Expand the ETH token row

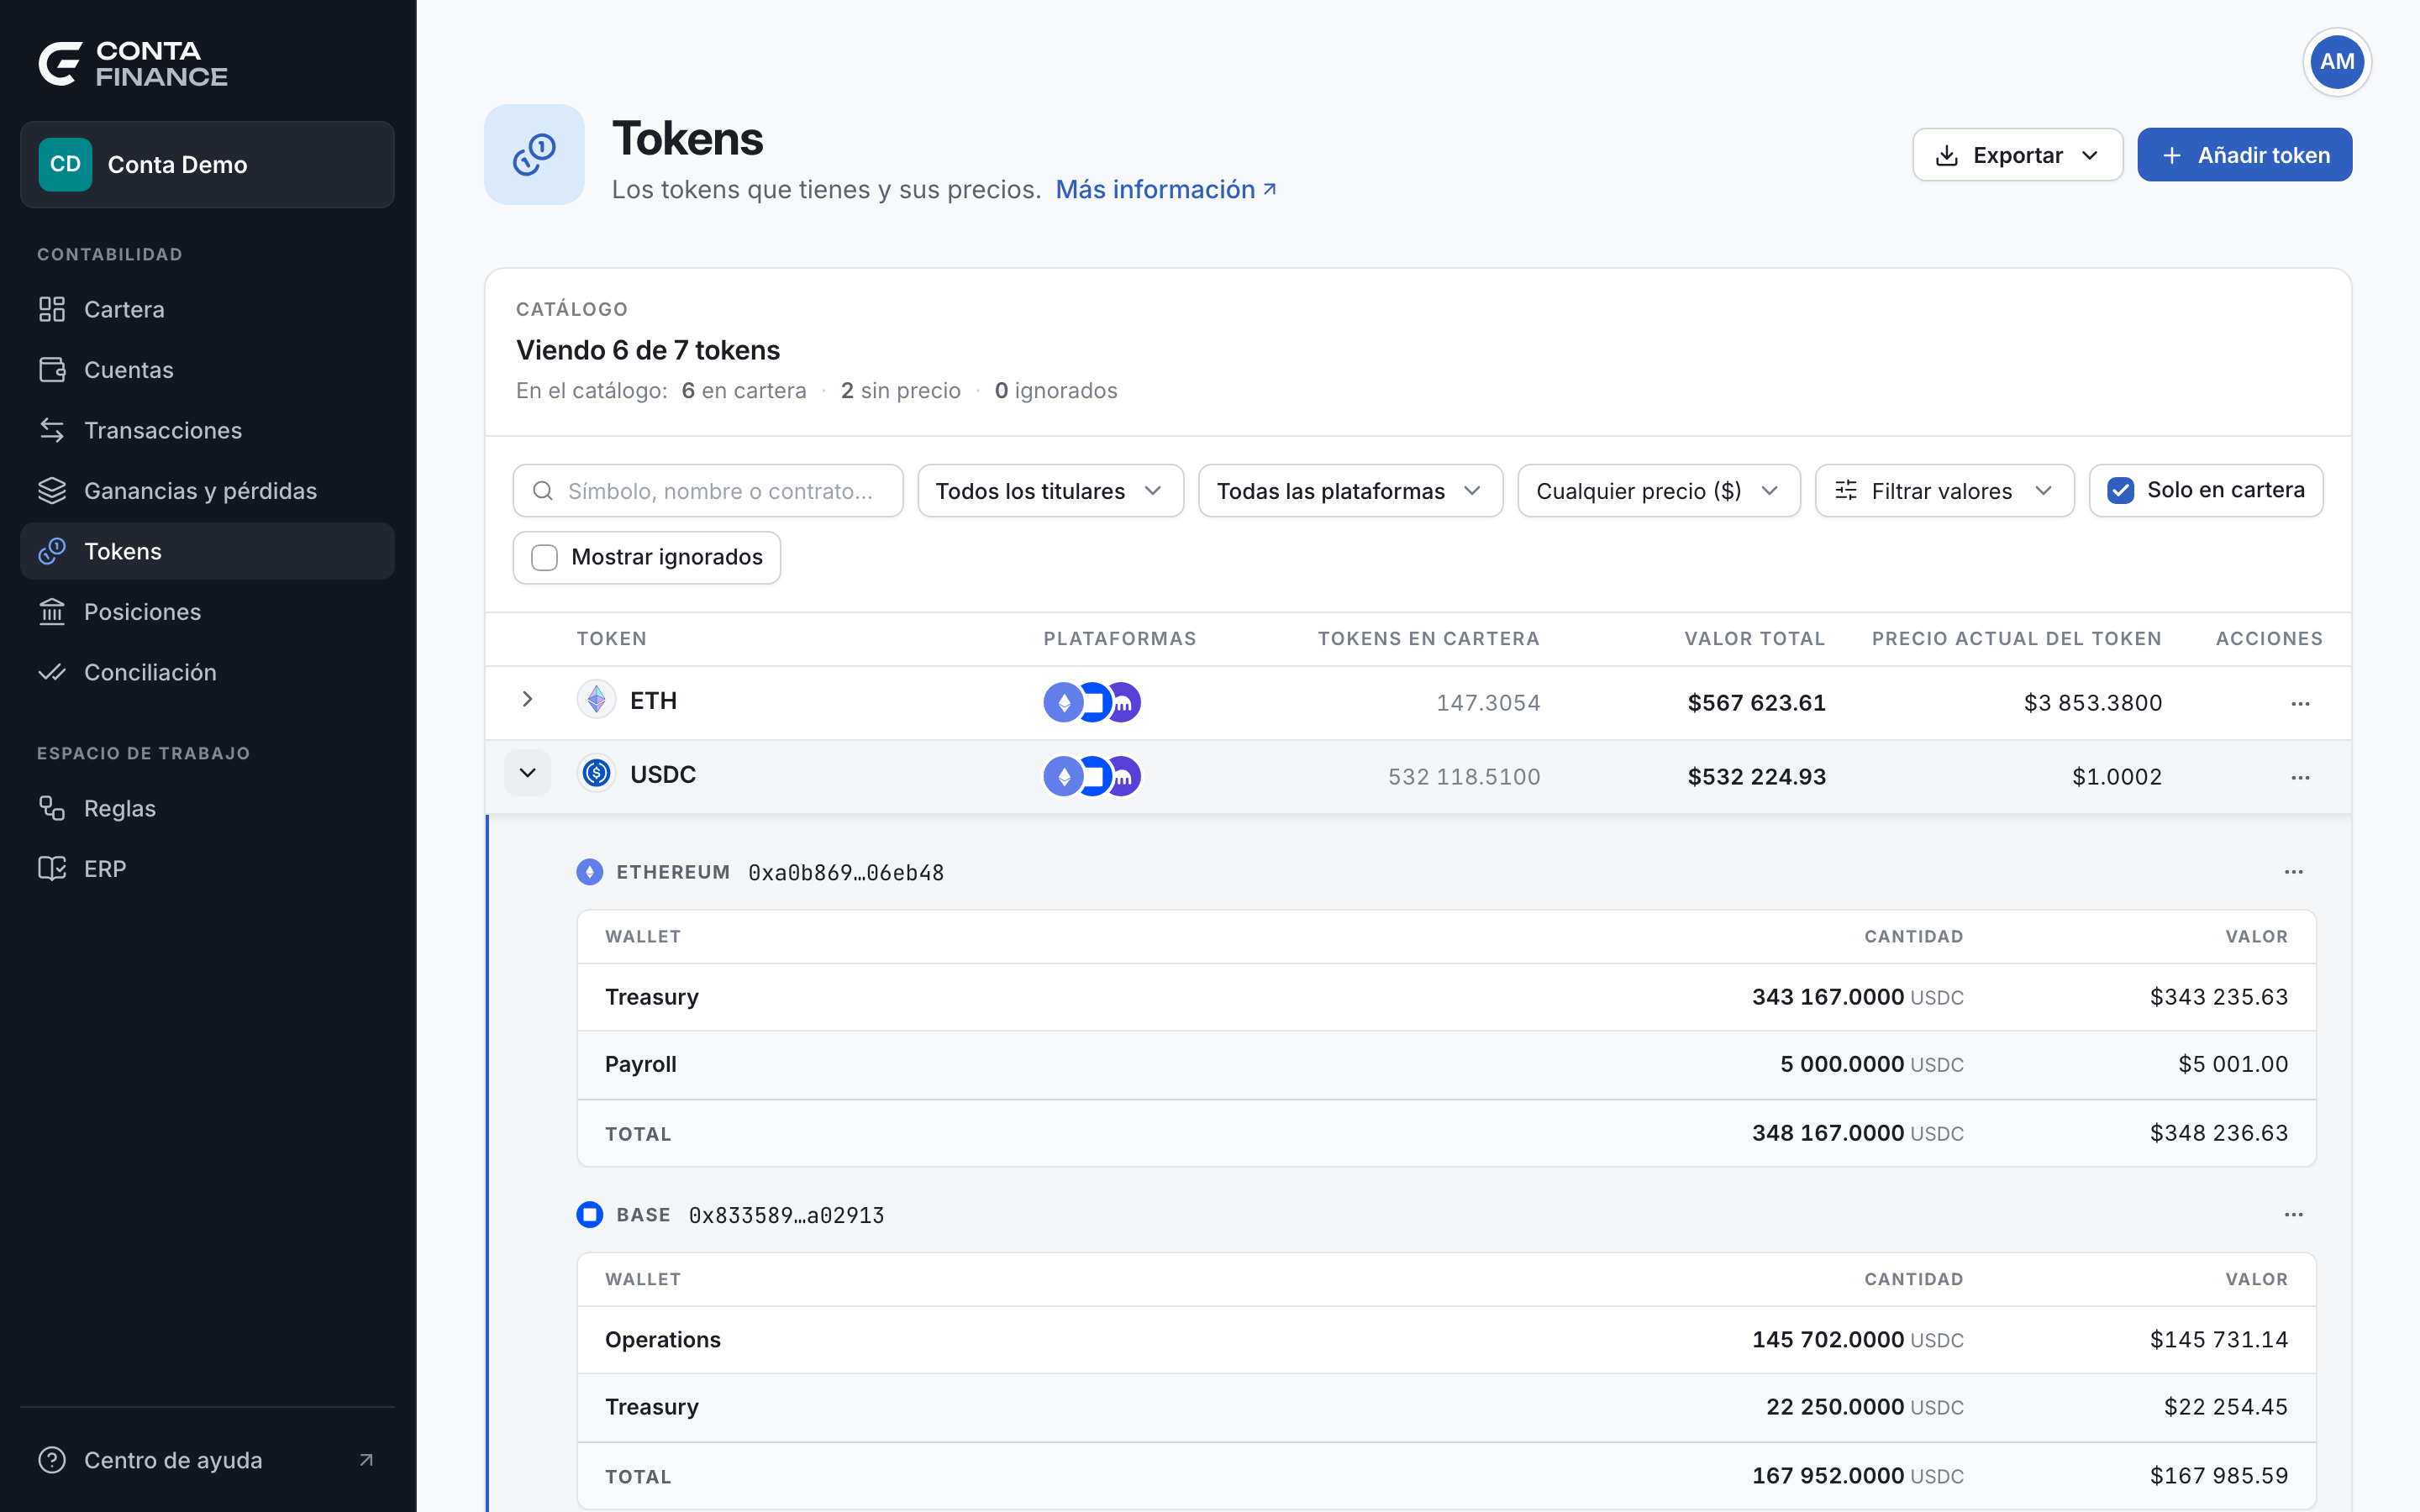click(x=527, y=699)
